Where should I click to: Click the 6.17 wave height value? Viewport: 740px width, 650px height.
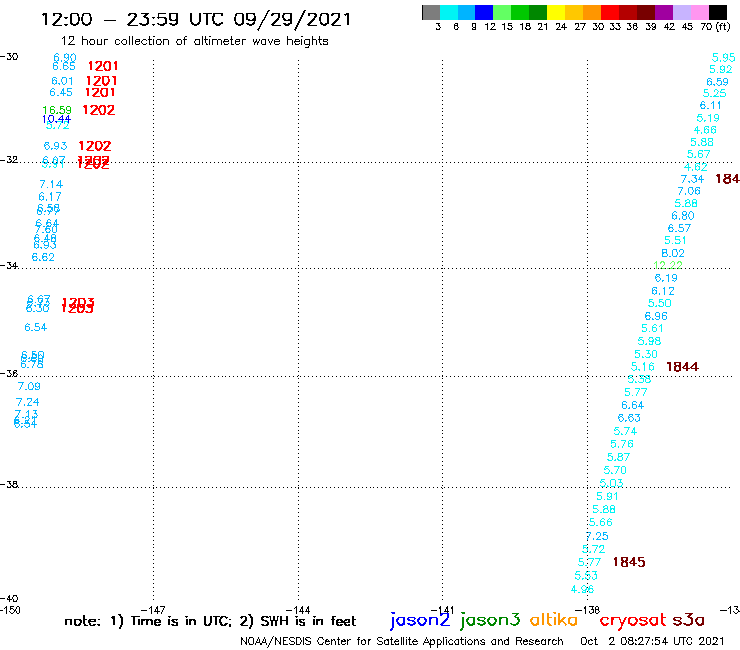[50, 196]
